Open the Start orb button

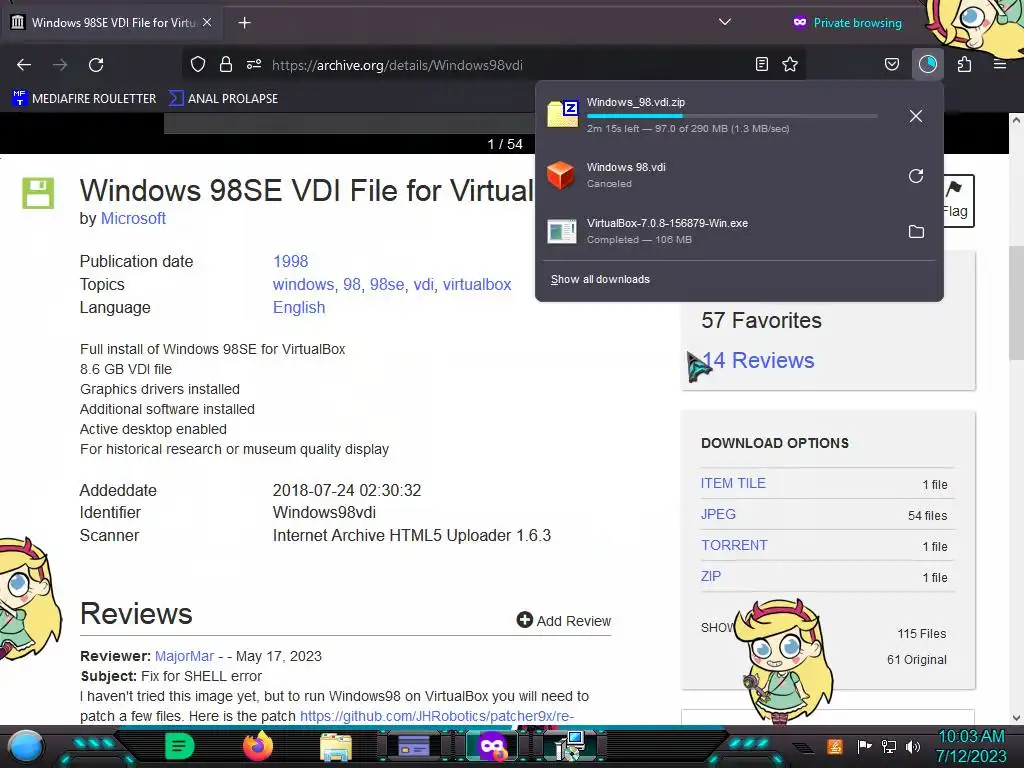tap(26, 746)
